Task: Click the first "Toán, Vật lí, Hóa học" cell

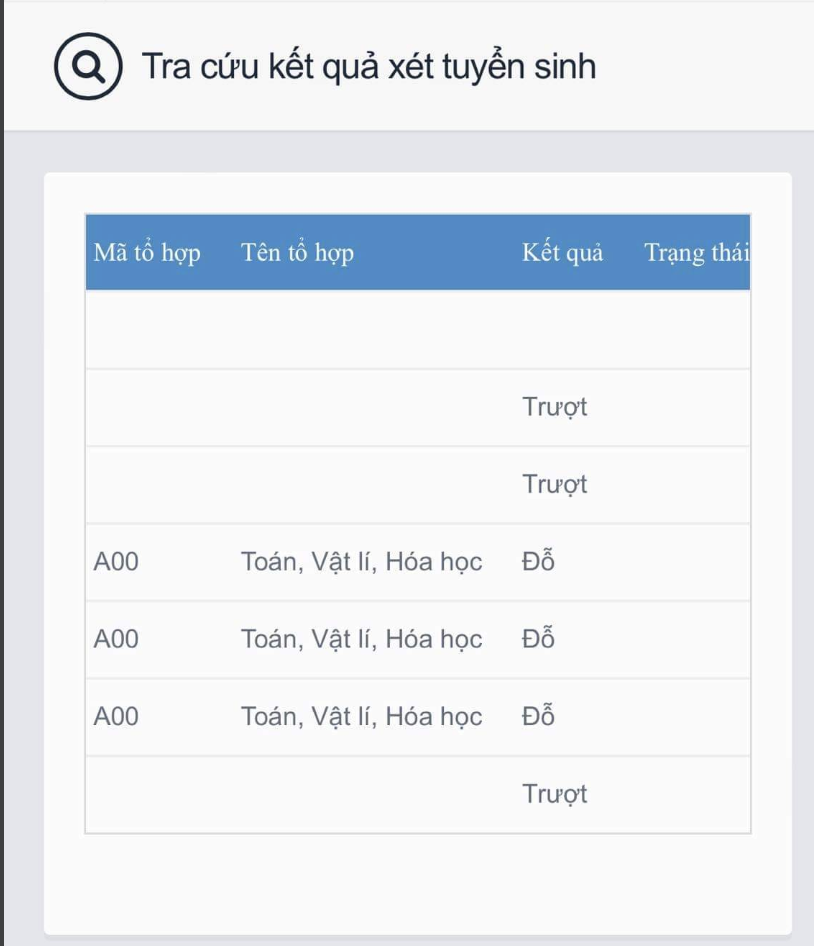Action: 360,561
